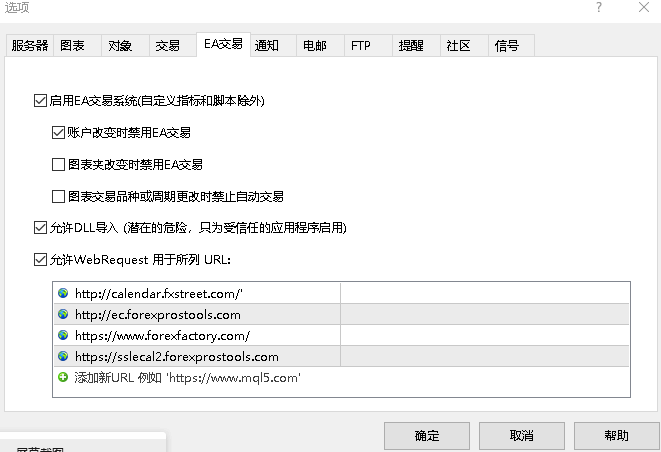Viewport: 661px width, 452px height.
Task: Click the 确定 button
Action: (x=427, y=436)
